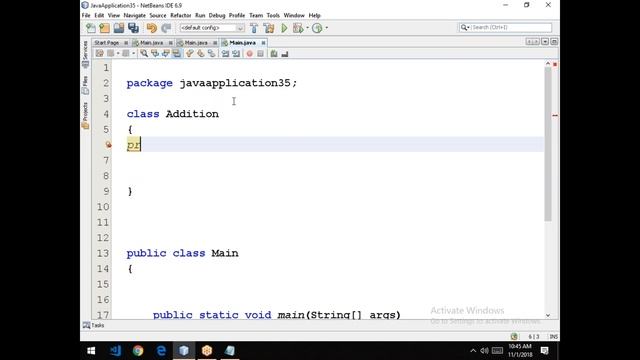This screenshot has height=360, width=640.
Task: Open the File menu
Action: click(86, 16)
